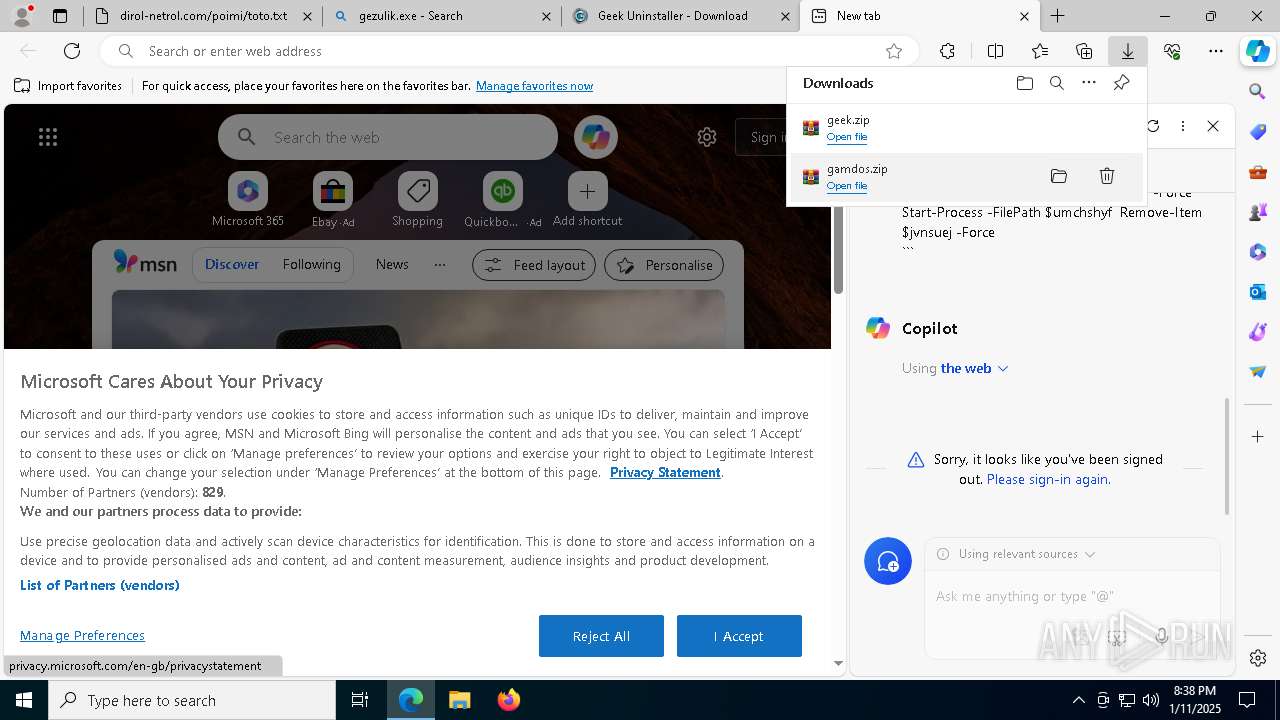Open tab actions menu icon
1280x720 pixels.
click(60, 16)
